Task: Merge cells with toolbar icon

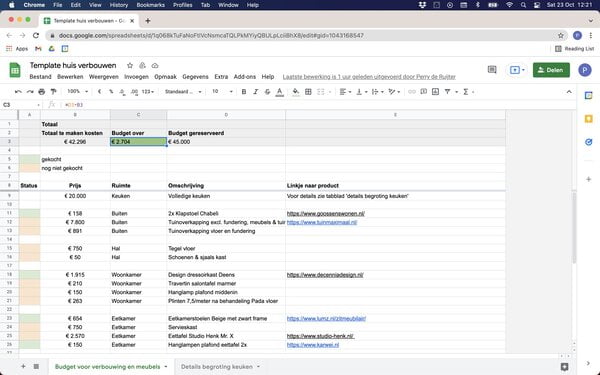Action: tap(321, 92)
